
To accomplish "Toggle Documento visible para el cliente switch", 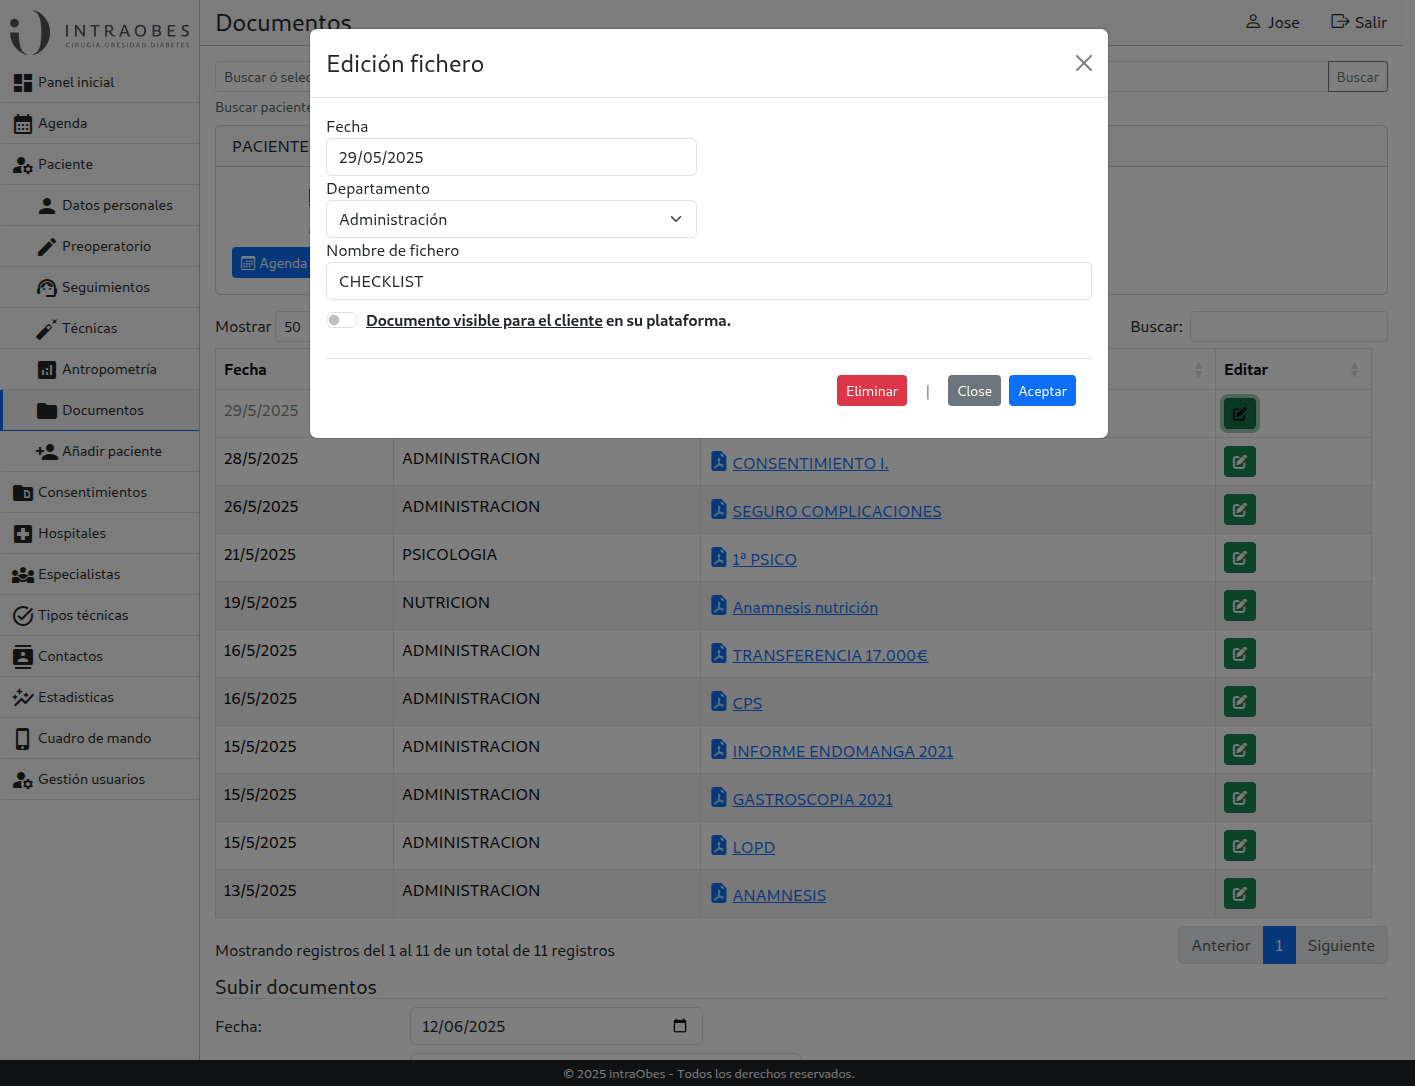I will click(x=342, y=320).
